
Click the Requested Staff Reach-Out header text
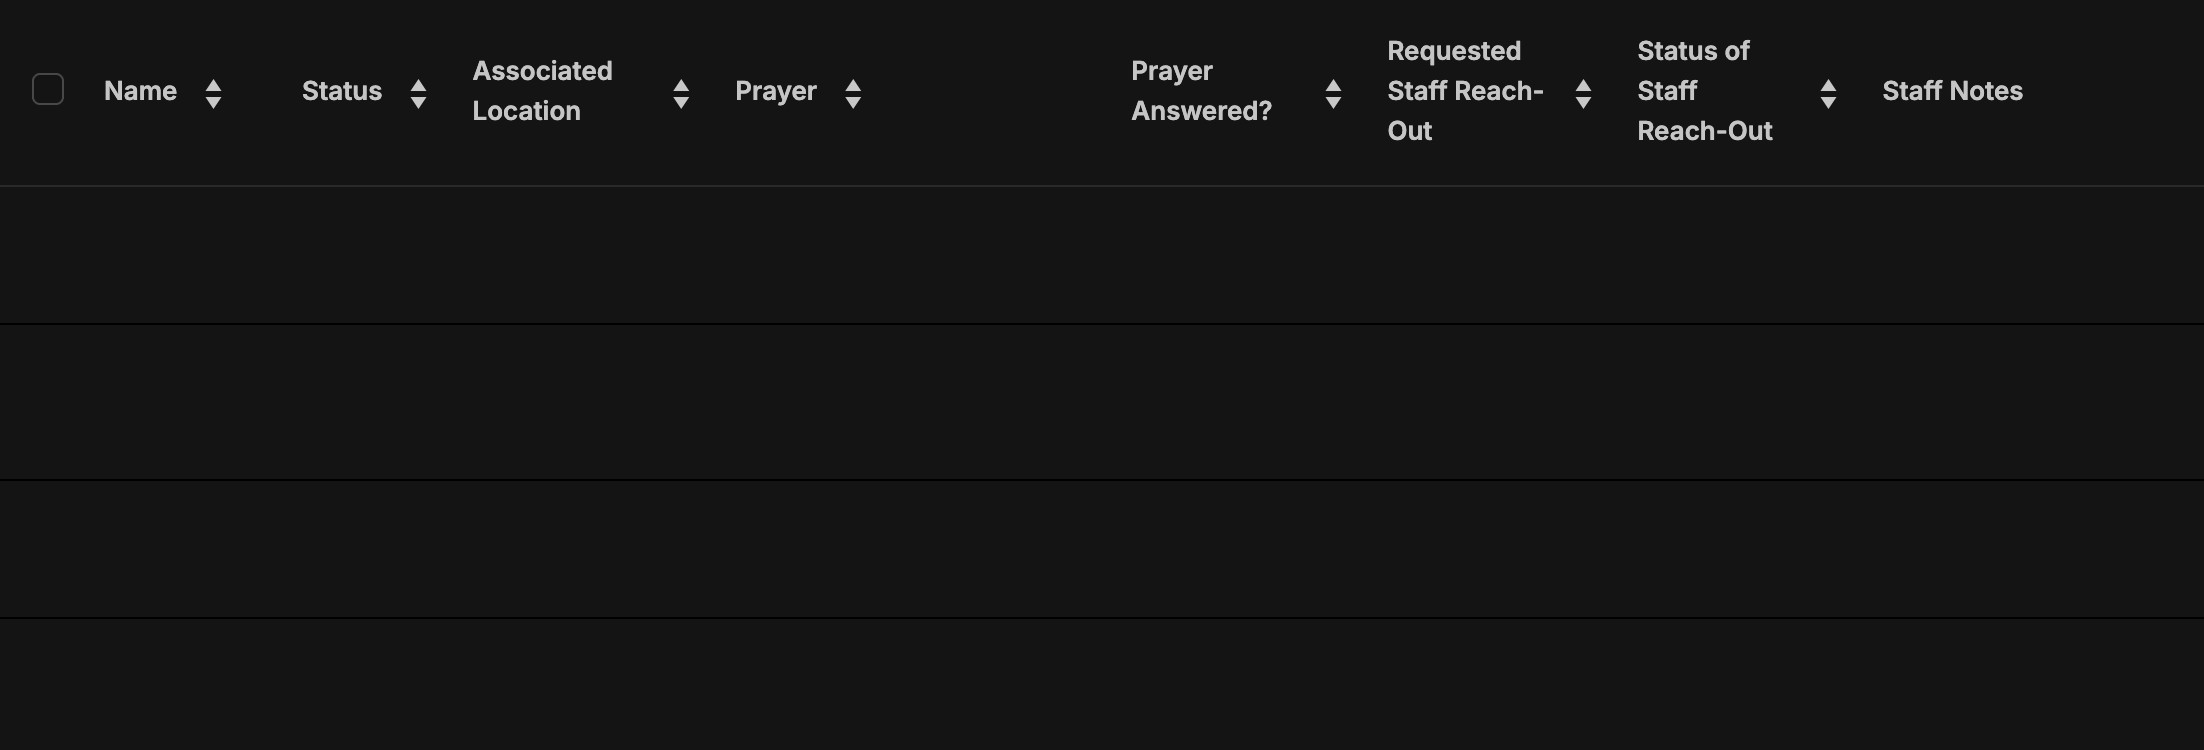click(1465, 91)
